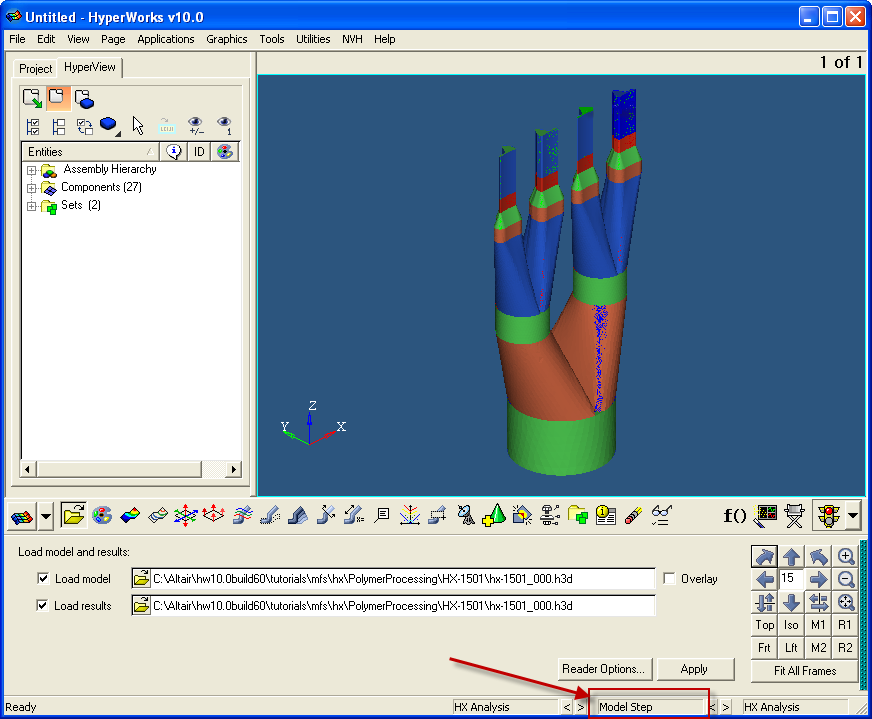
Task: Open the Applications menu
Action: tap(165, 39)
